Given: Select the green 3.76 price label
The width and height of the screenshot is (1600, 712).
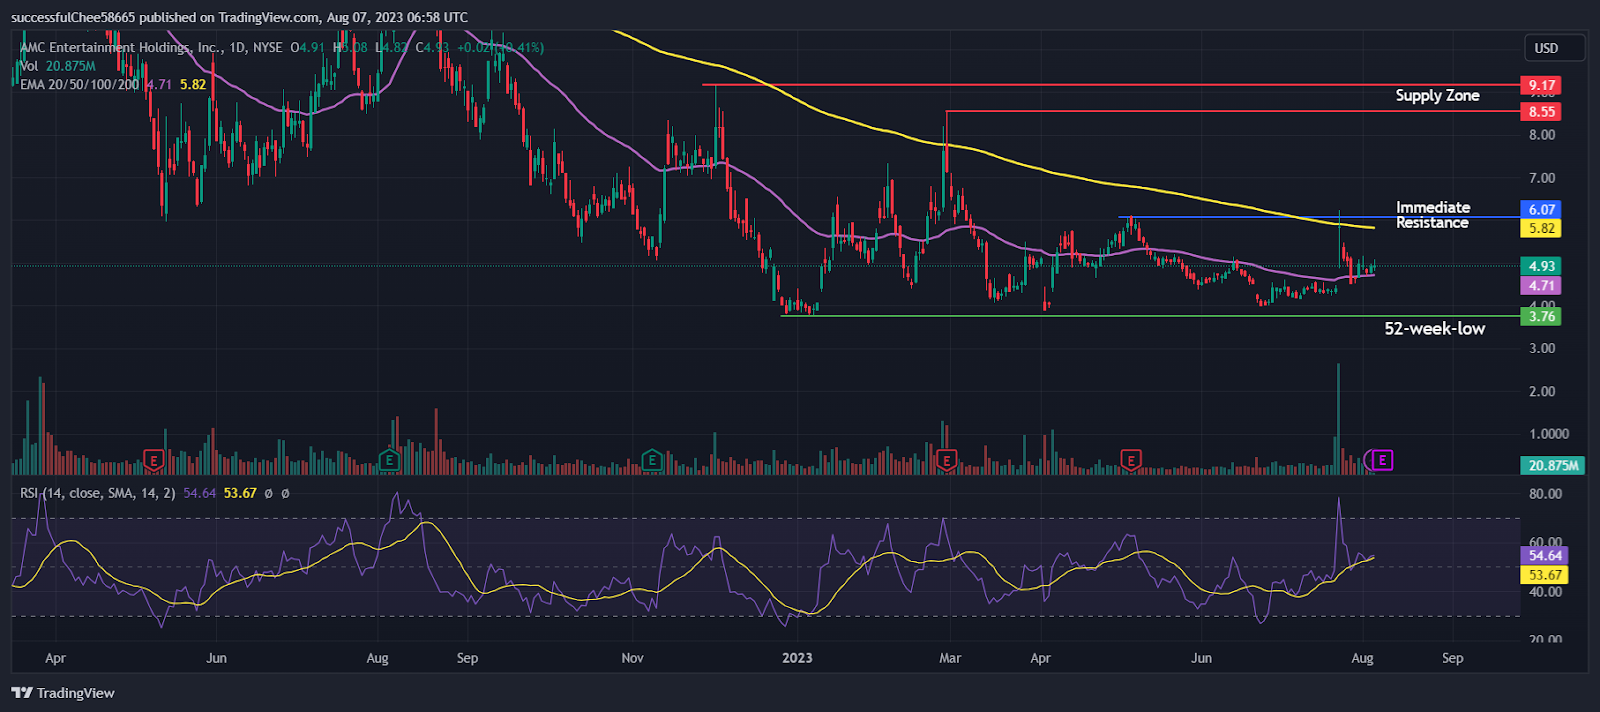Looking at the screenshot, I should [1541, 316].
